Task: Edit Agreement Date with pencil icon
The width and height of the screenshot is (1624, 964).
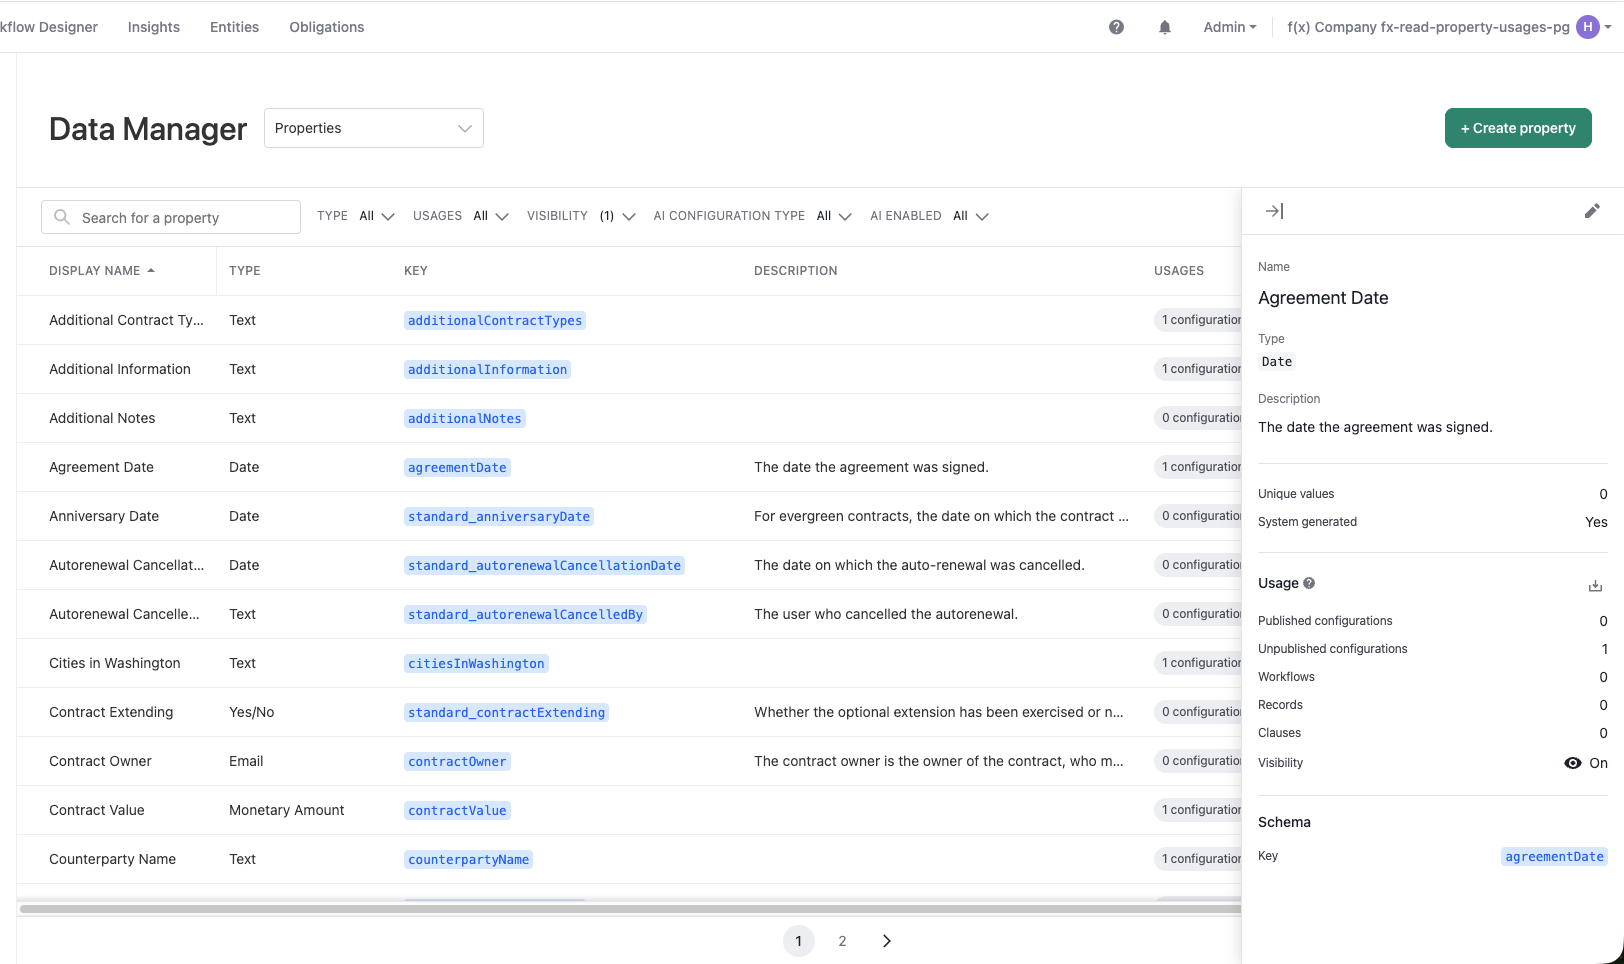Action: [1592, 211]
